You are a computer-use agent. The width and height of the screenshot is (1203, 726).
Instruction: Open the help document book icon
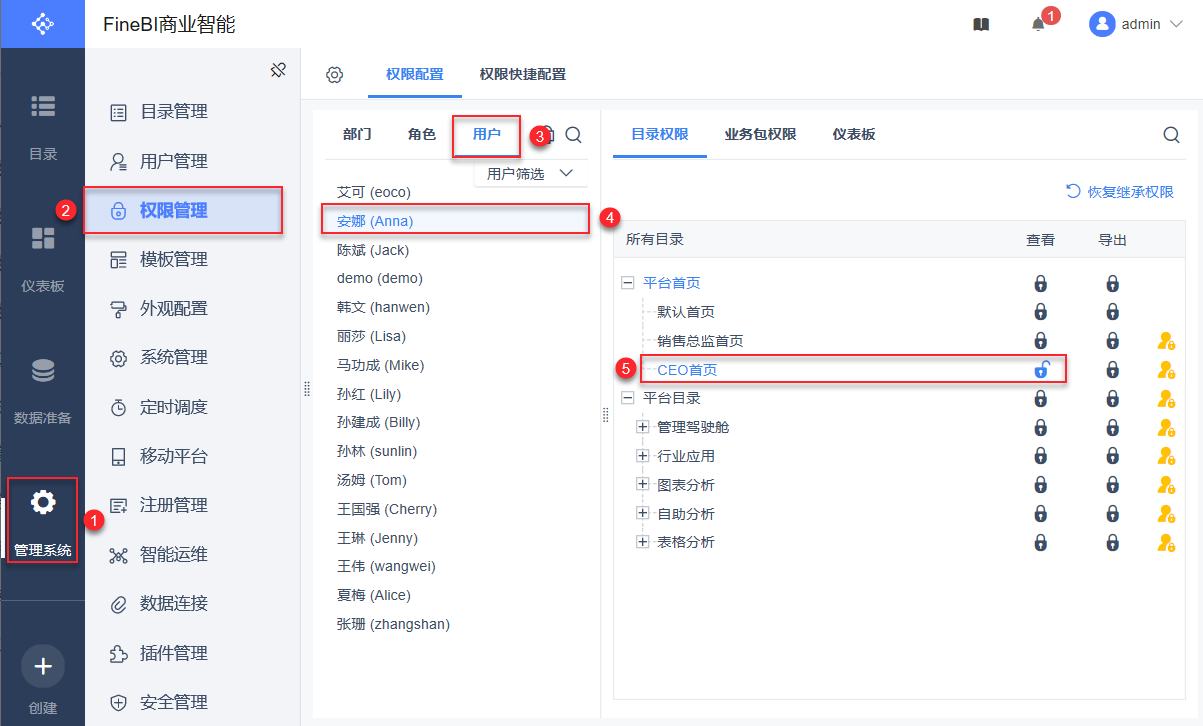(x=981, y=25)
